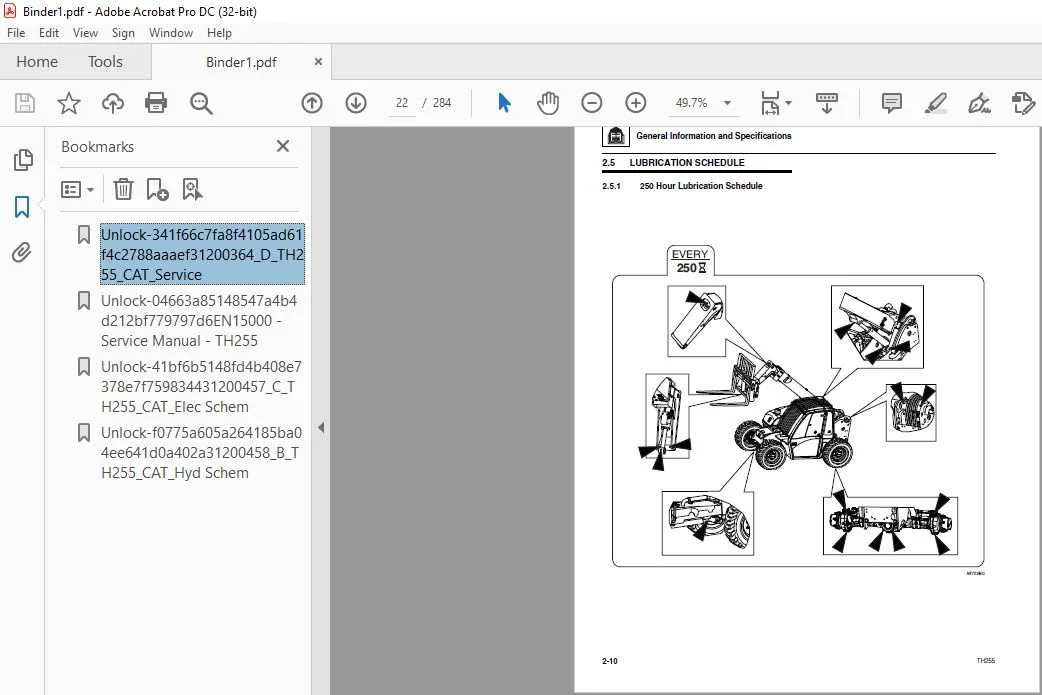Add a new bookmark icon

pos(157,189)
